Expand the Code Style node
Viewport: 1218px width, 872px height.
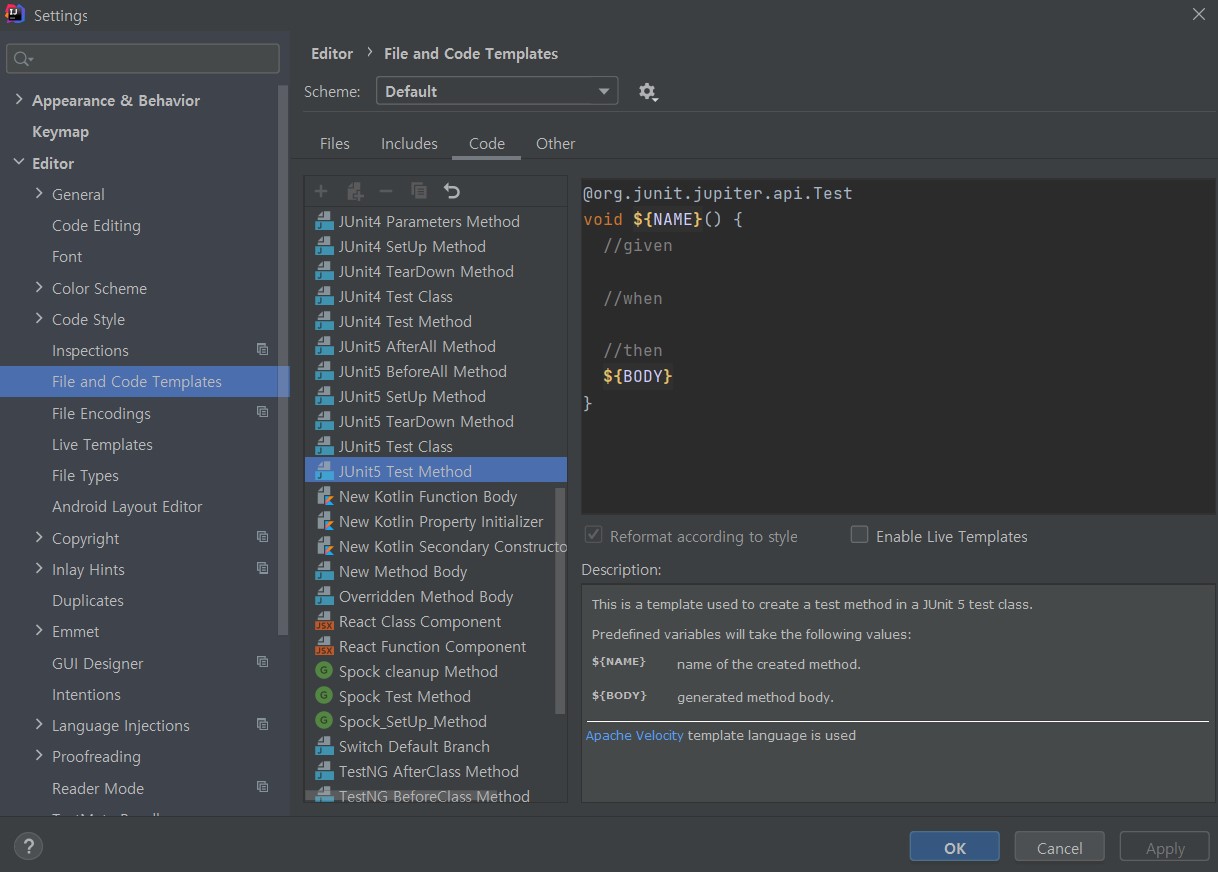pos(39,319)
